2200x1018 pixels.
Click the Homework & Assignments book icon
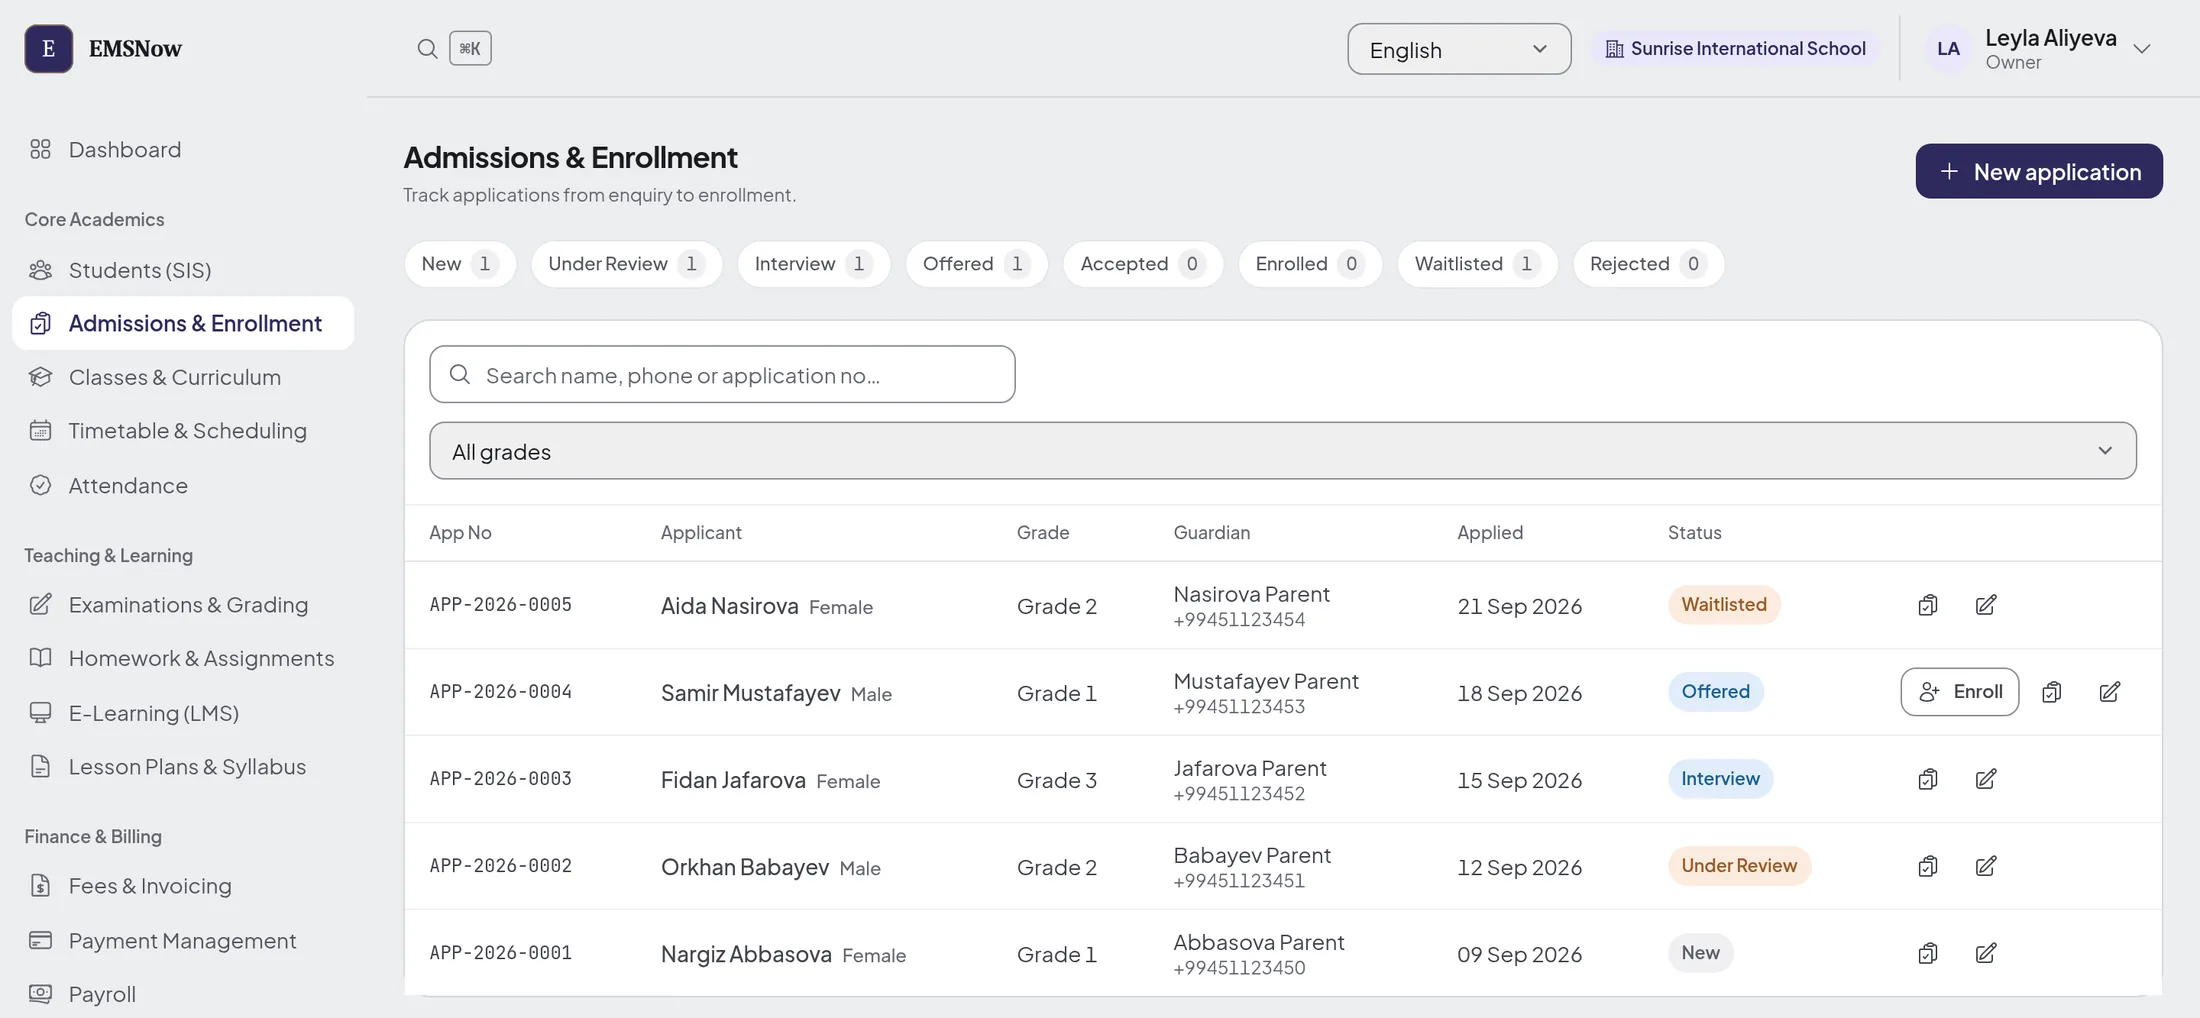(x=40, y=658)
